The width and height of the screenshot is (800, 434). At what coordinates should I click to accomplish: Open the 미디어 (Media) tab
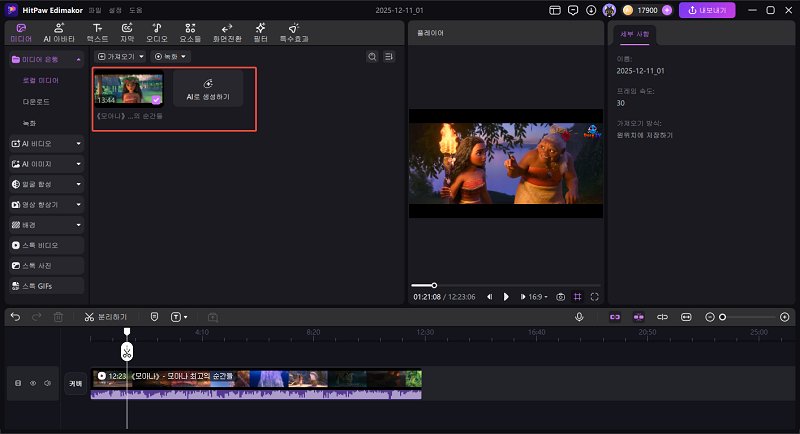click(x=21, y=33)
